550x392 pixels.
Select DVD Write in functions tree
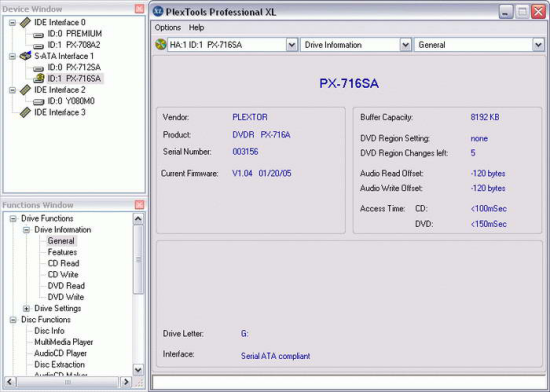66,297
